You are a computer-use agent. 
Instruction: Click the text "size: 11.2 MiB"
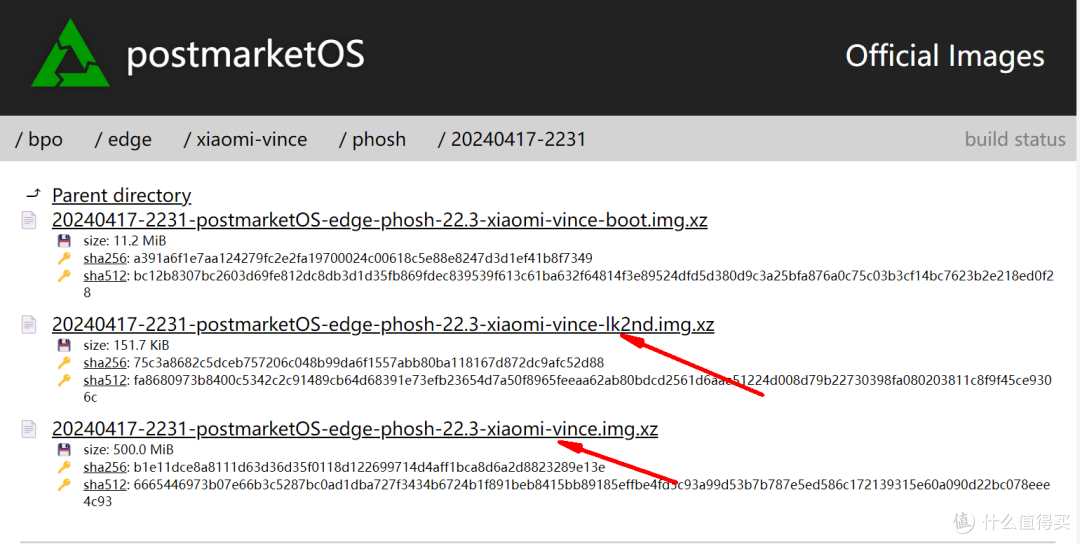[125, 240]
